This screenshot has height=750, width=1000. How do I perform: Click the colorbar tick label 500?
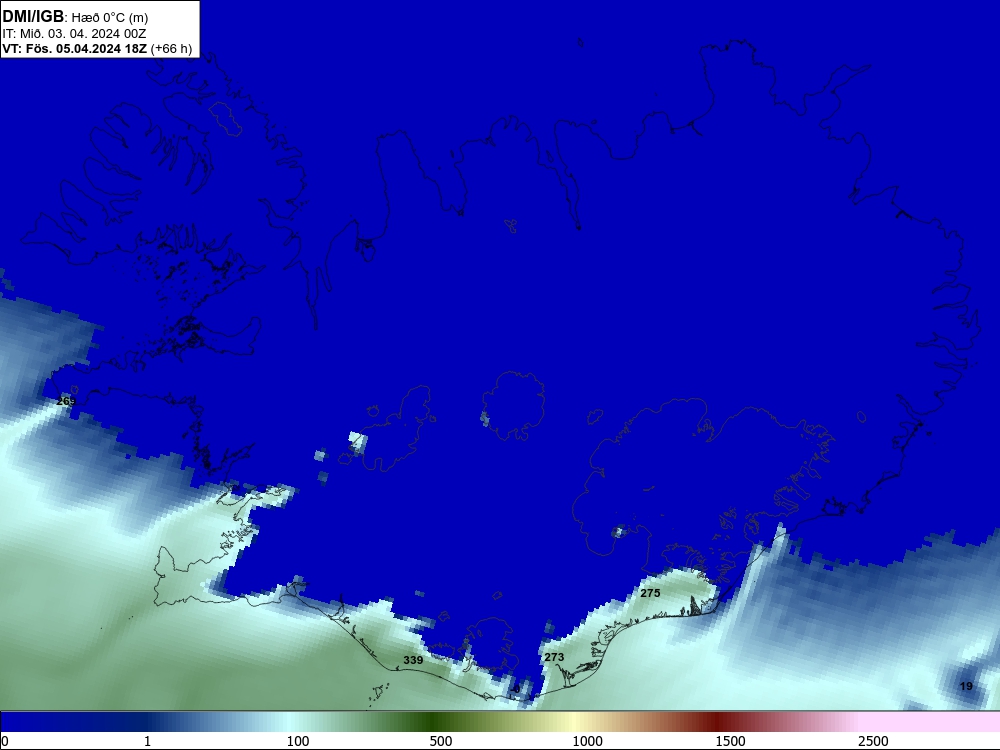pyautogui.click(x=441, y=741)
